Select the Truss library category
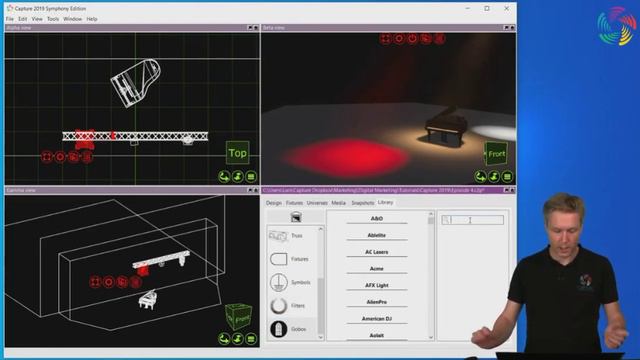Image resolution: width=640 pixels, height=360 pixels. click(x=292, y=236)
